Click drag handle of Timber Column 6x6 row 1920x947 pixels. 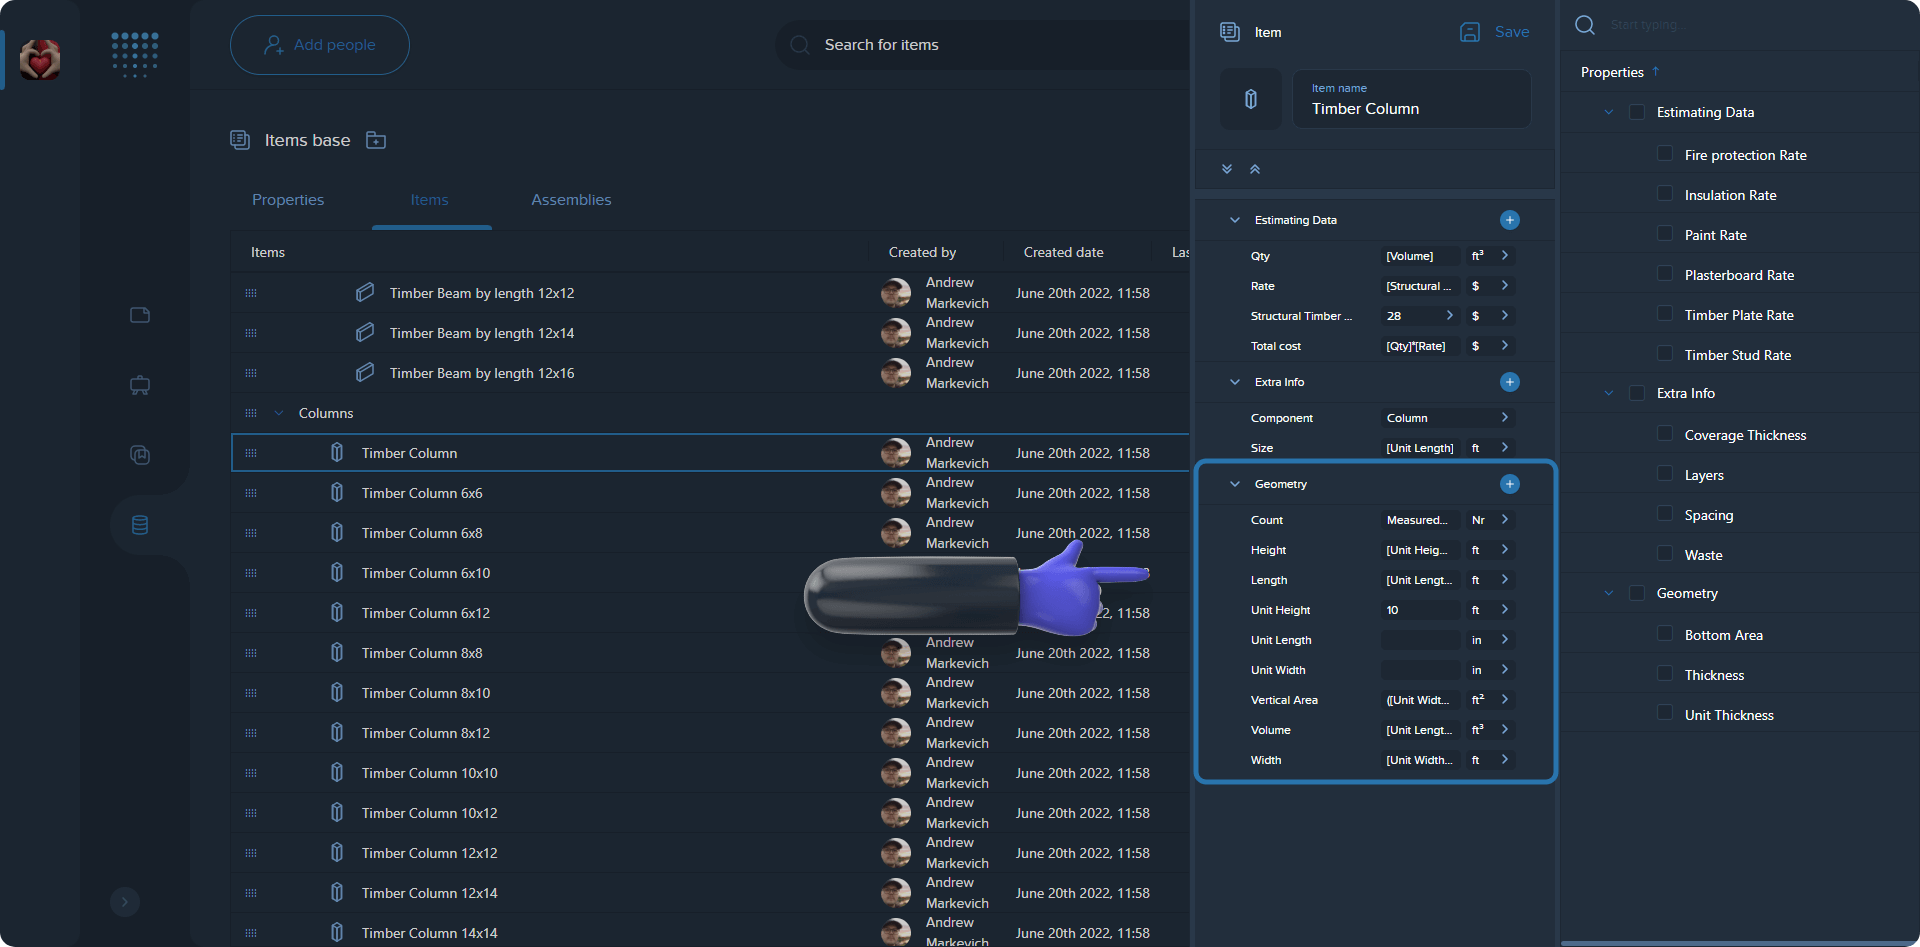point(251,493)
